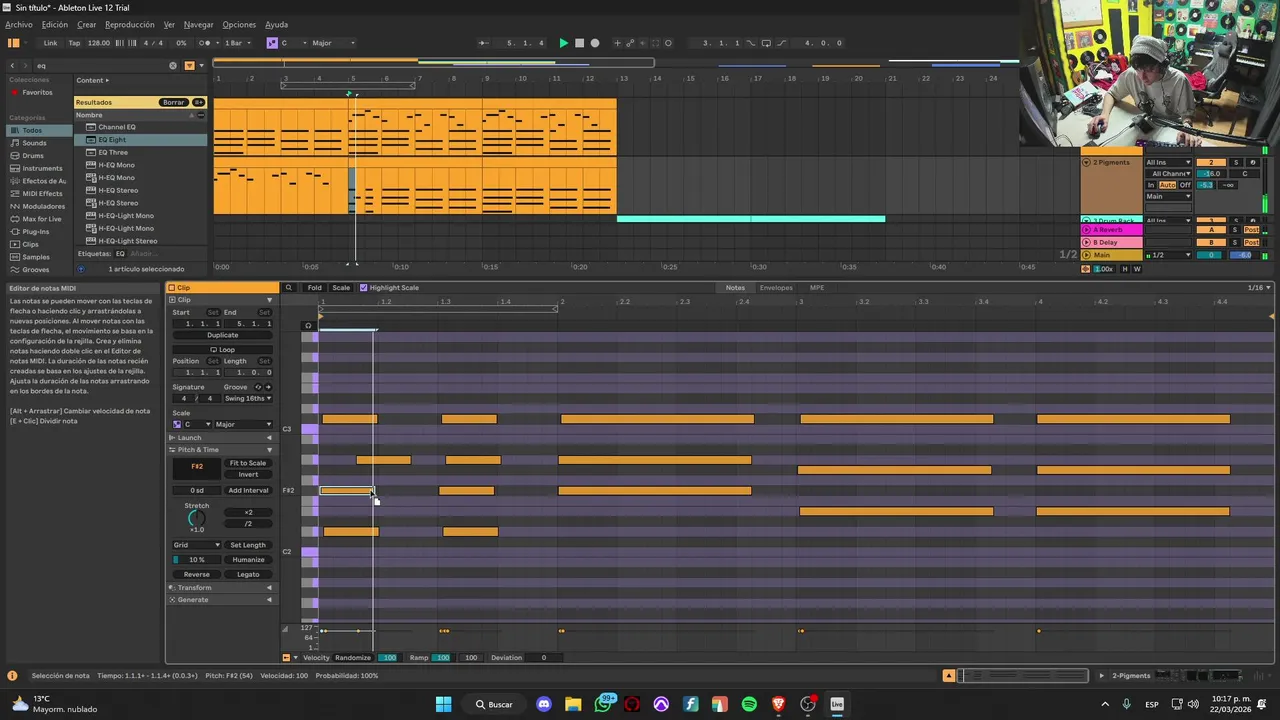Click the Groove hot-swap icon
Screen dimensions: 1280x720
(x=258, y=387)
